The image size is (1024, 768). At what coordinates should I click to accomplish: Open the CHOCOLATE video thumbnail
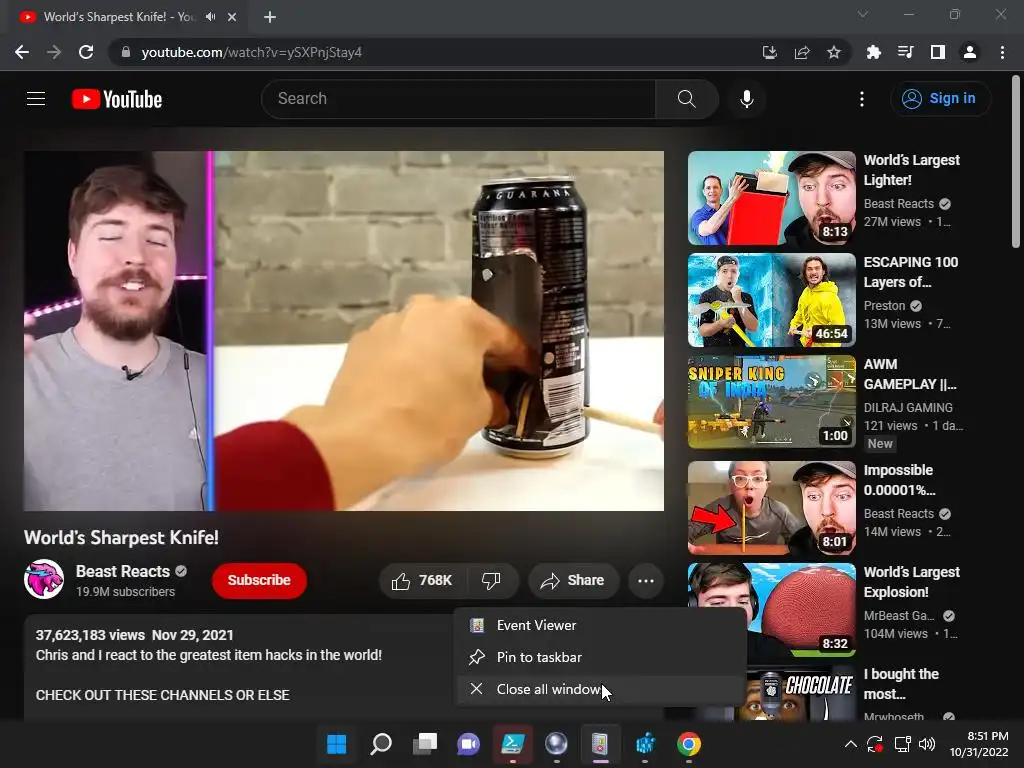(801, 694)
